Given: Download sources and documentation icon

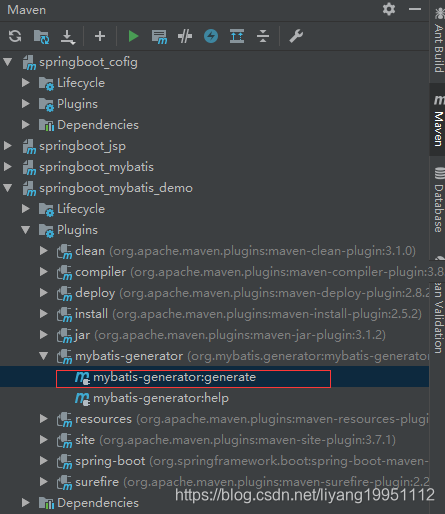Looking at the screenshot, I should pos(68,37).
